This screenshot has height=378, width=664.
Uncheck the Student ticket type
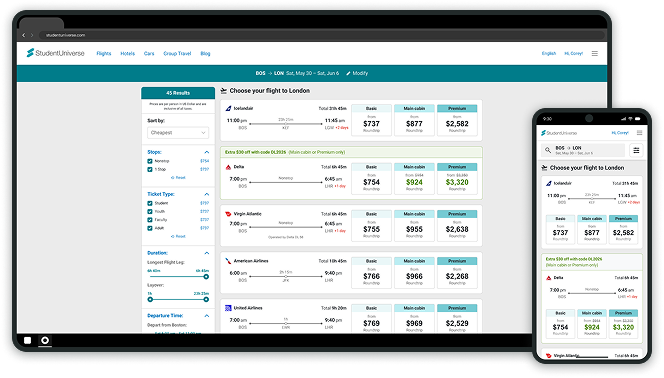pyautogui.click(x=149, y=203)
